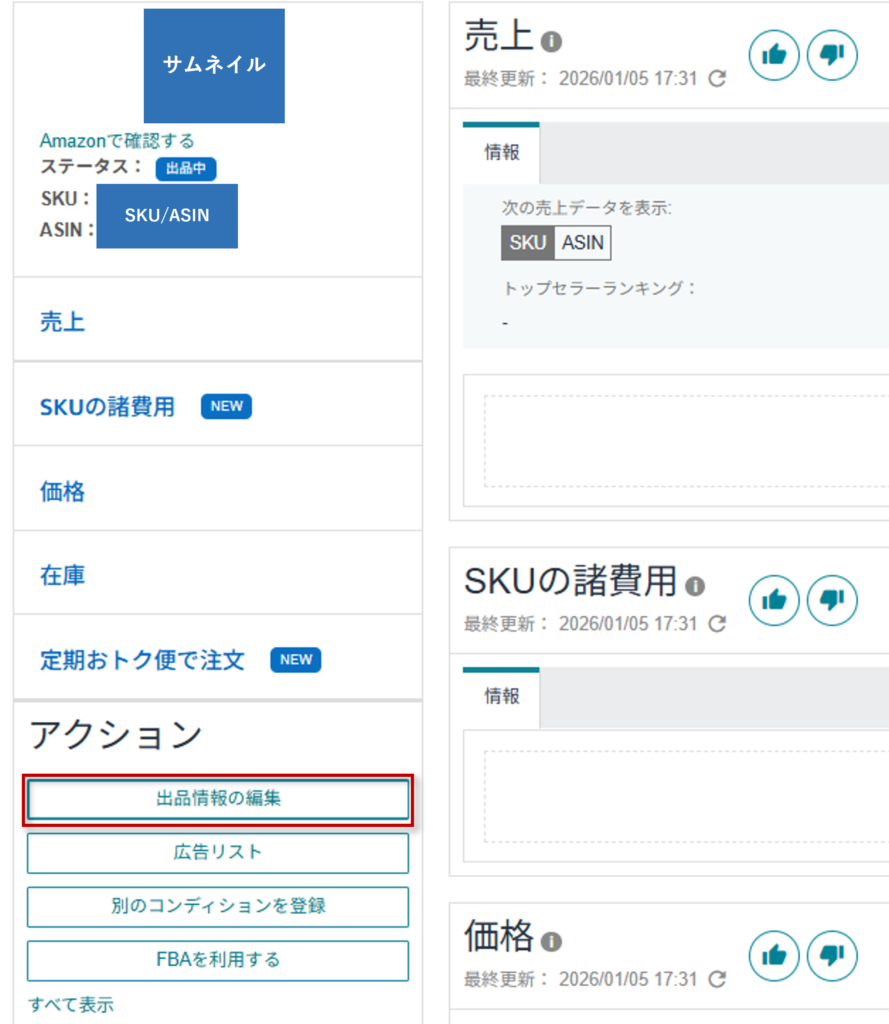Open the 情報 tab in SKUの諸費用 panel

pos(500,698)
